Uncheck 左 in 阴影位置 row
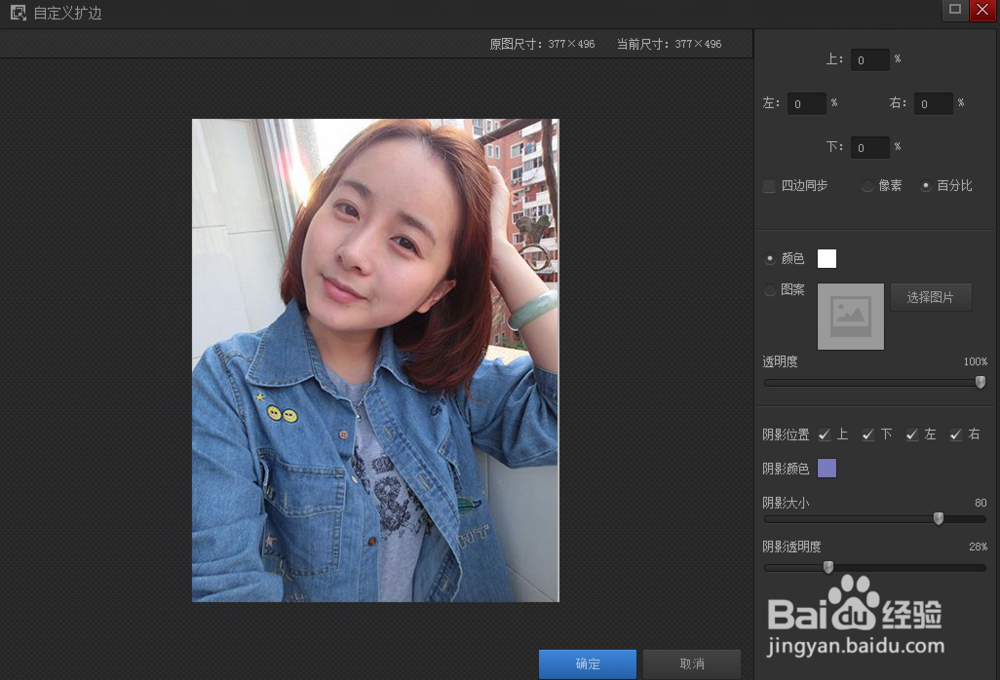This screenshot has width=1000, height=680. coord(911,434)
